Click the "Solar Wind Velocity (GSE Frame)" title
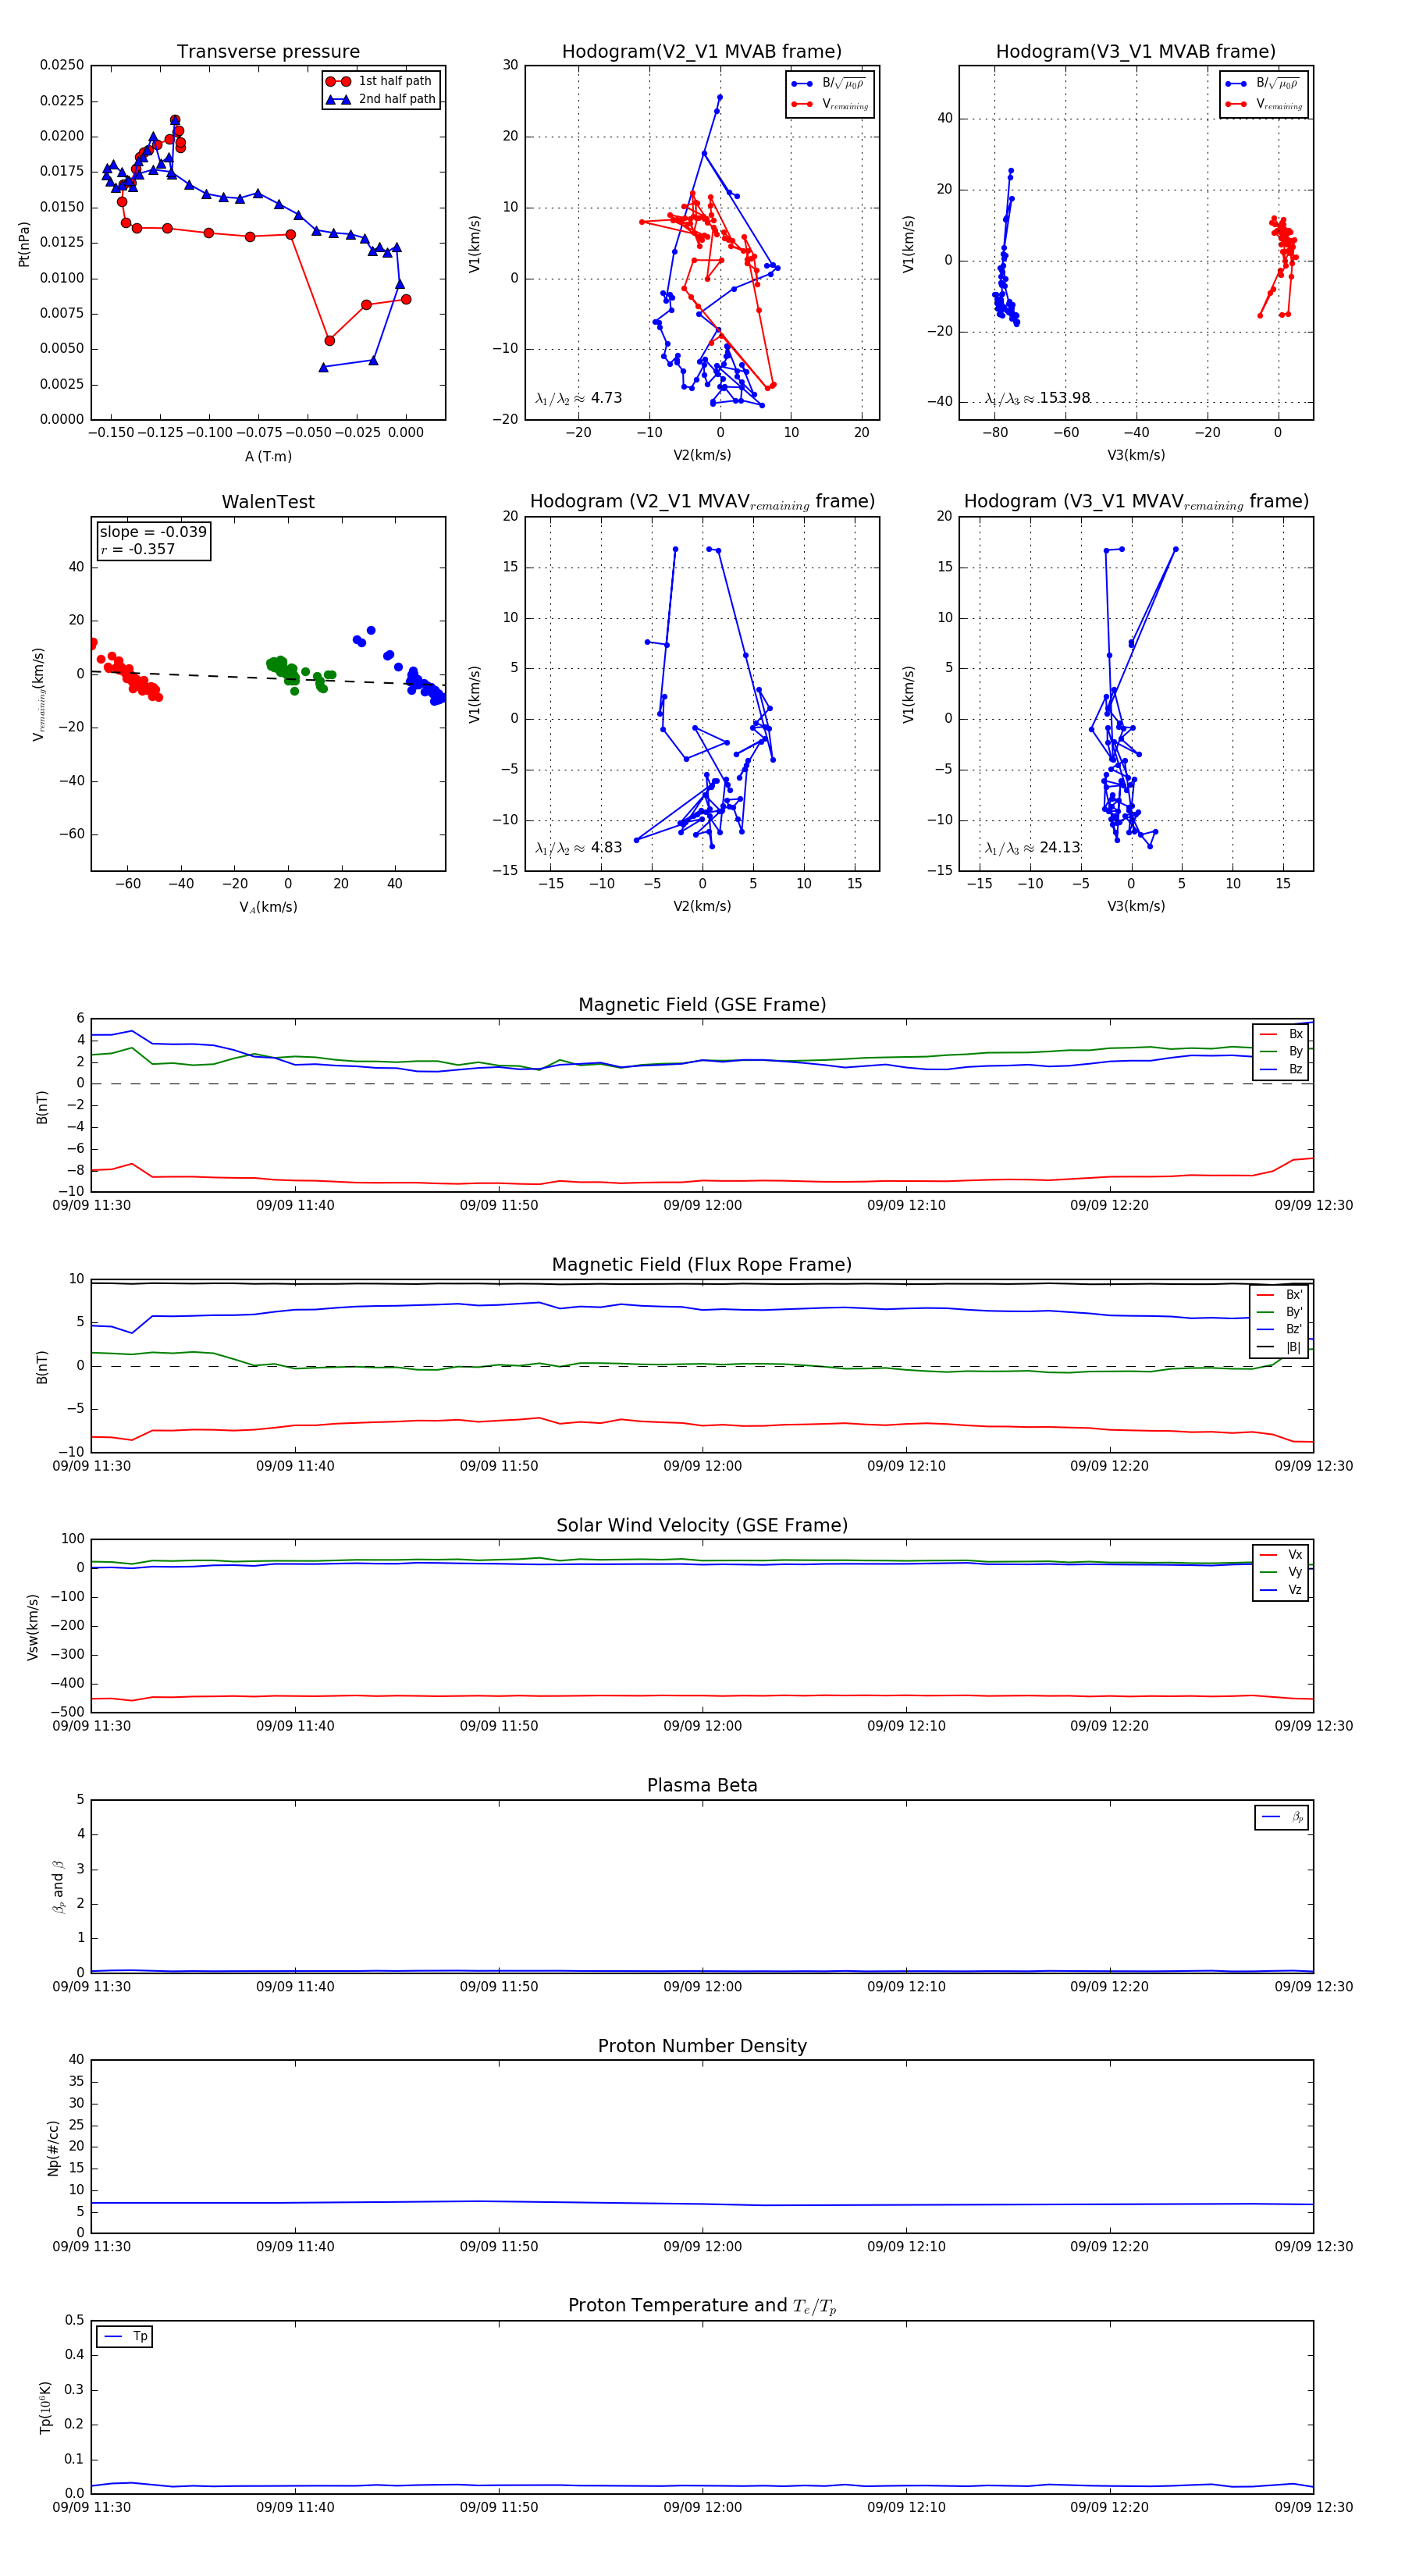 click(702, 1525)
